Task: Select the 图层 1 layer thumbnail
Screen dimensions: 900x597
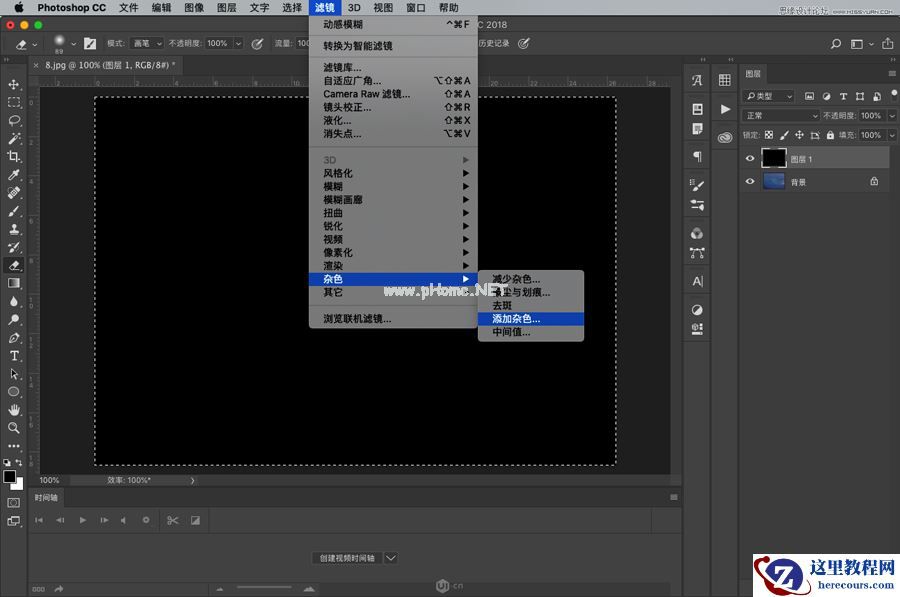Action: pos(774,158)
